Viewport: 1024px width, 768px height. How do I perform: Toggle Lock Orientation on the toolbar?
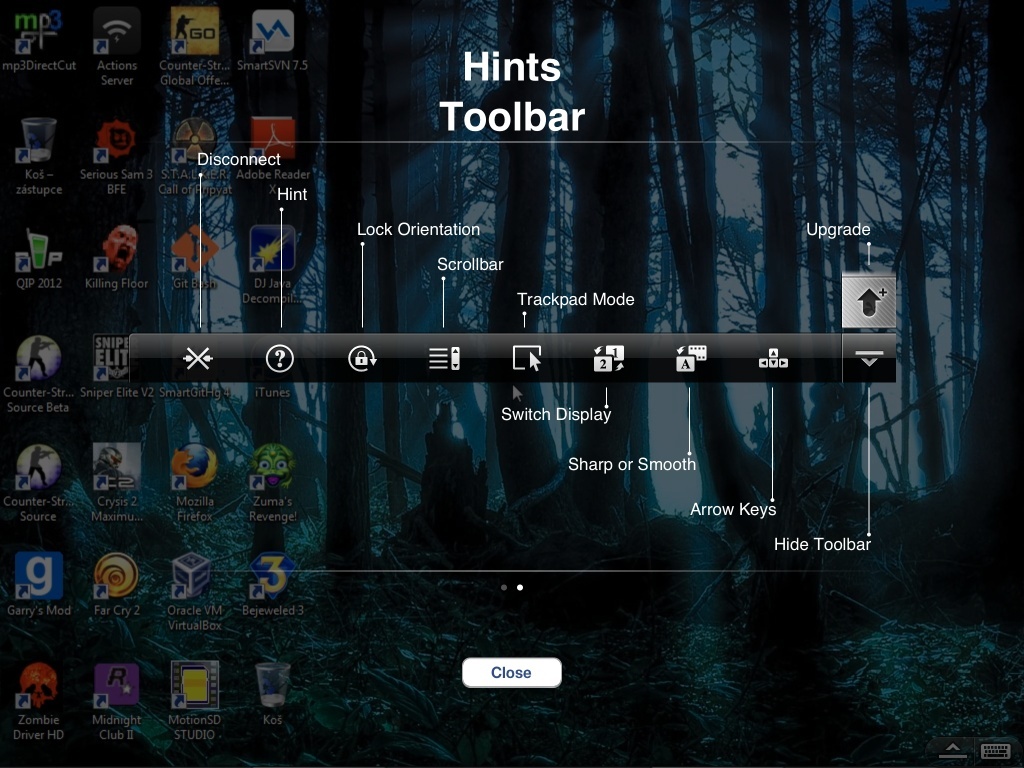361,358
